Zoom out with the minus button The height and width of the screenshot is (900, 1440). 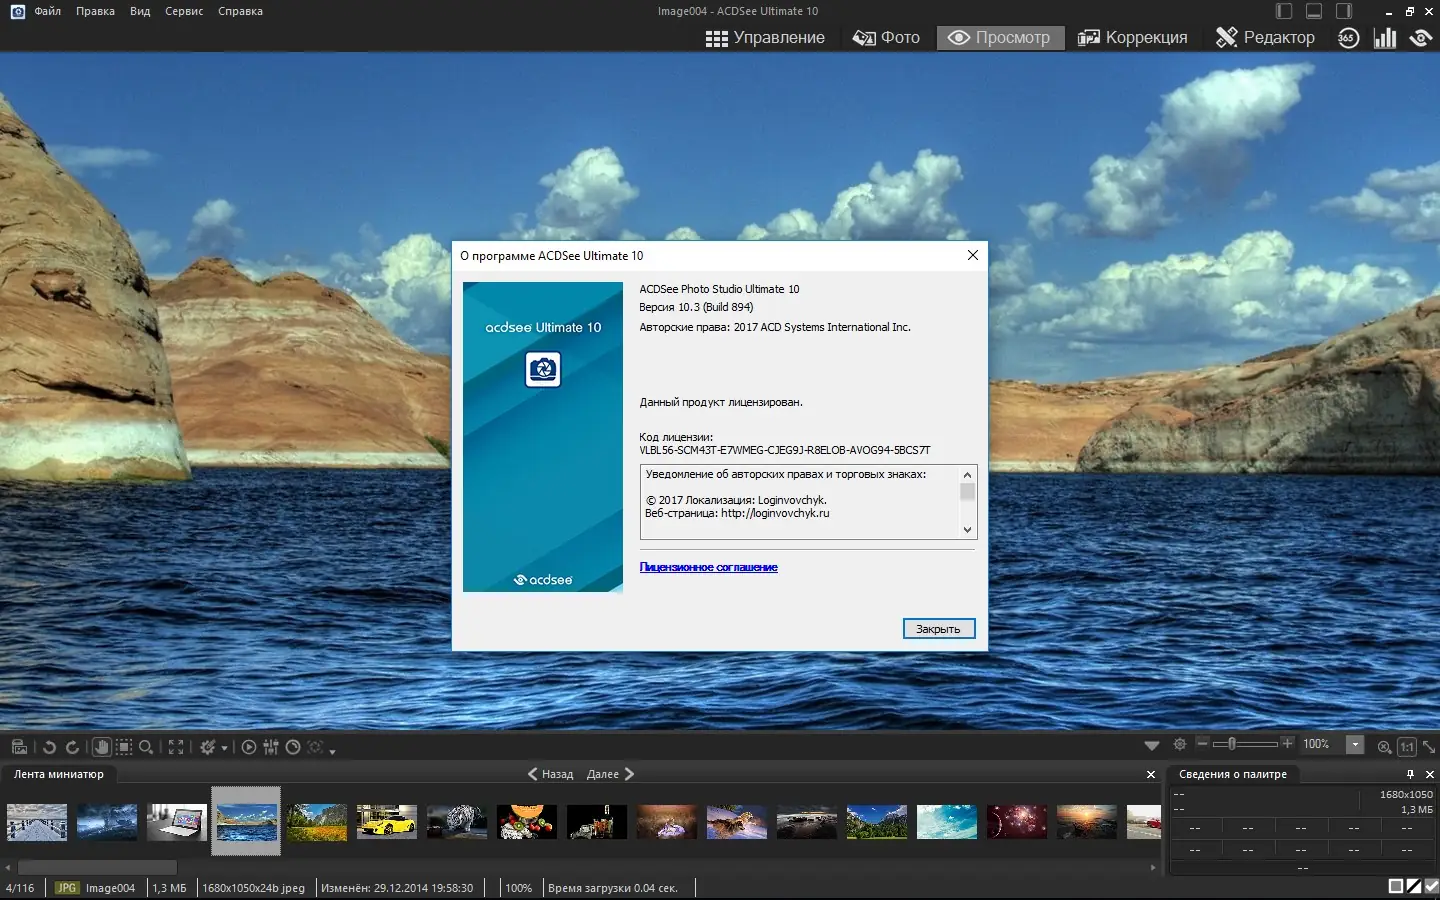(1202, 743)
